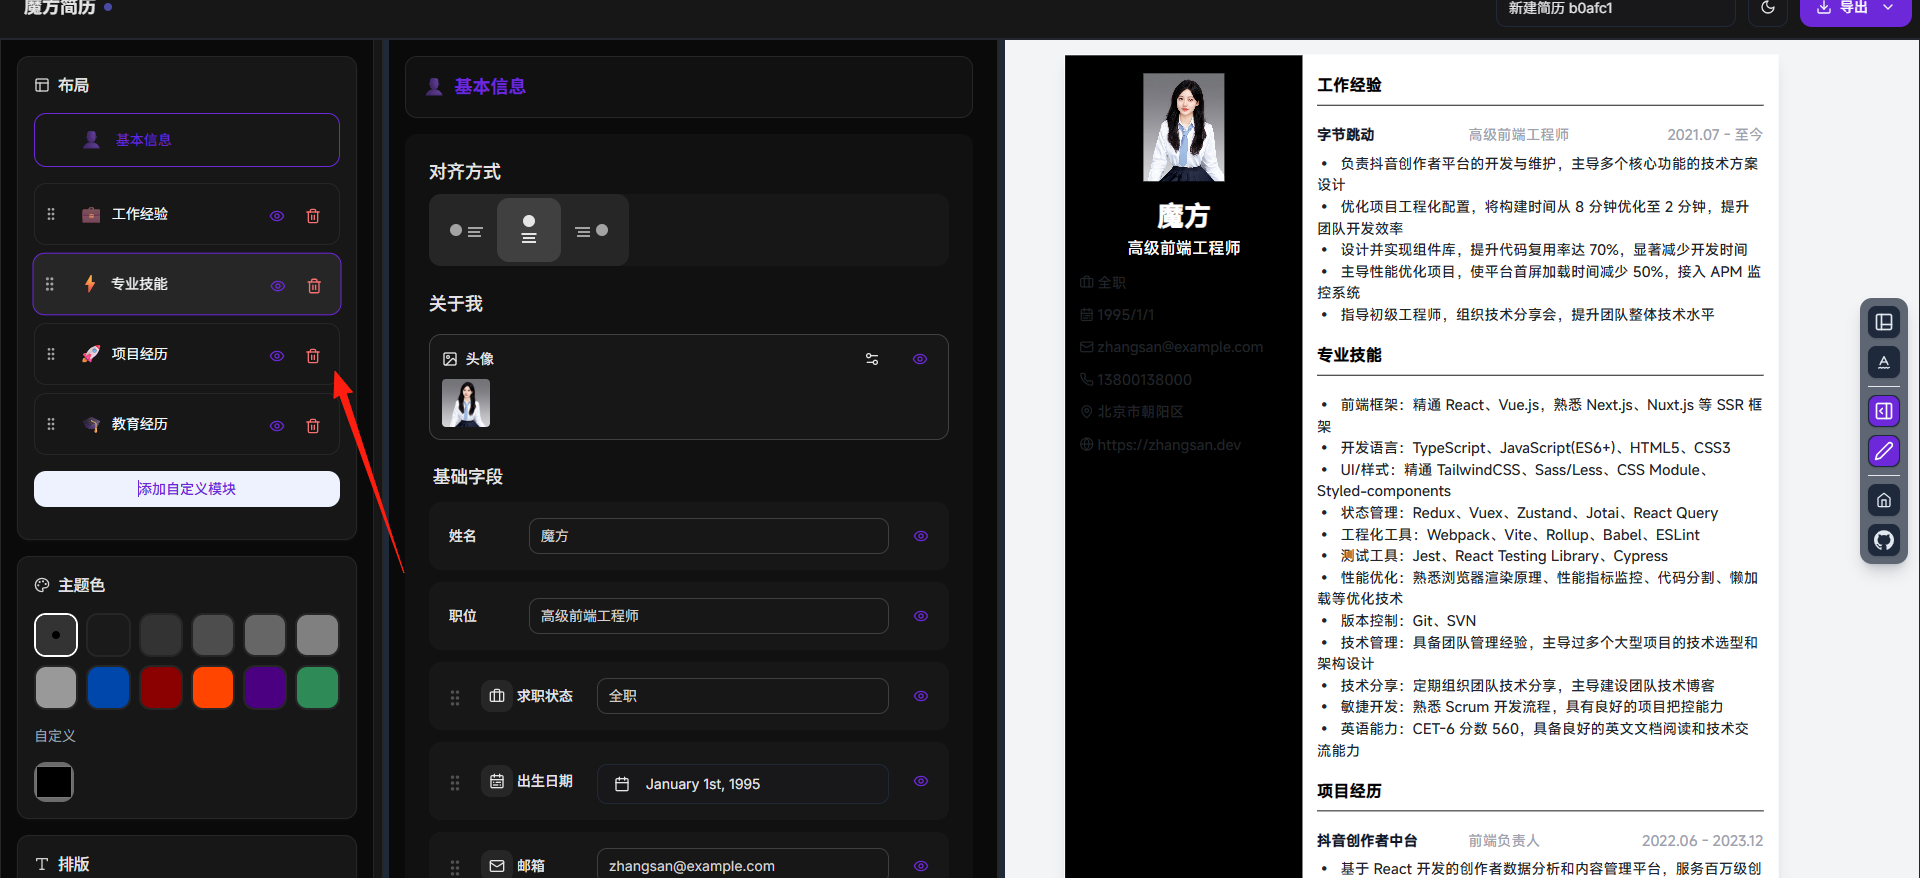This screenshot has height=878, width=1920.
Task: Pick the orange theme color swatch
Action: click(x=213, y=688)
